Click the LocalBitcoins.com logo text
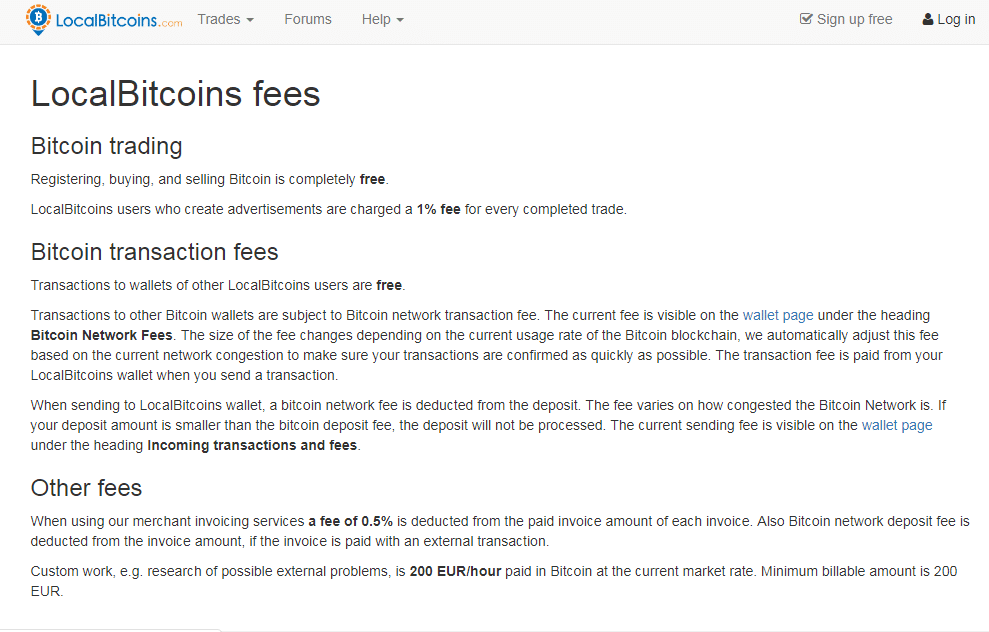 [x=119, y=20]
